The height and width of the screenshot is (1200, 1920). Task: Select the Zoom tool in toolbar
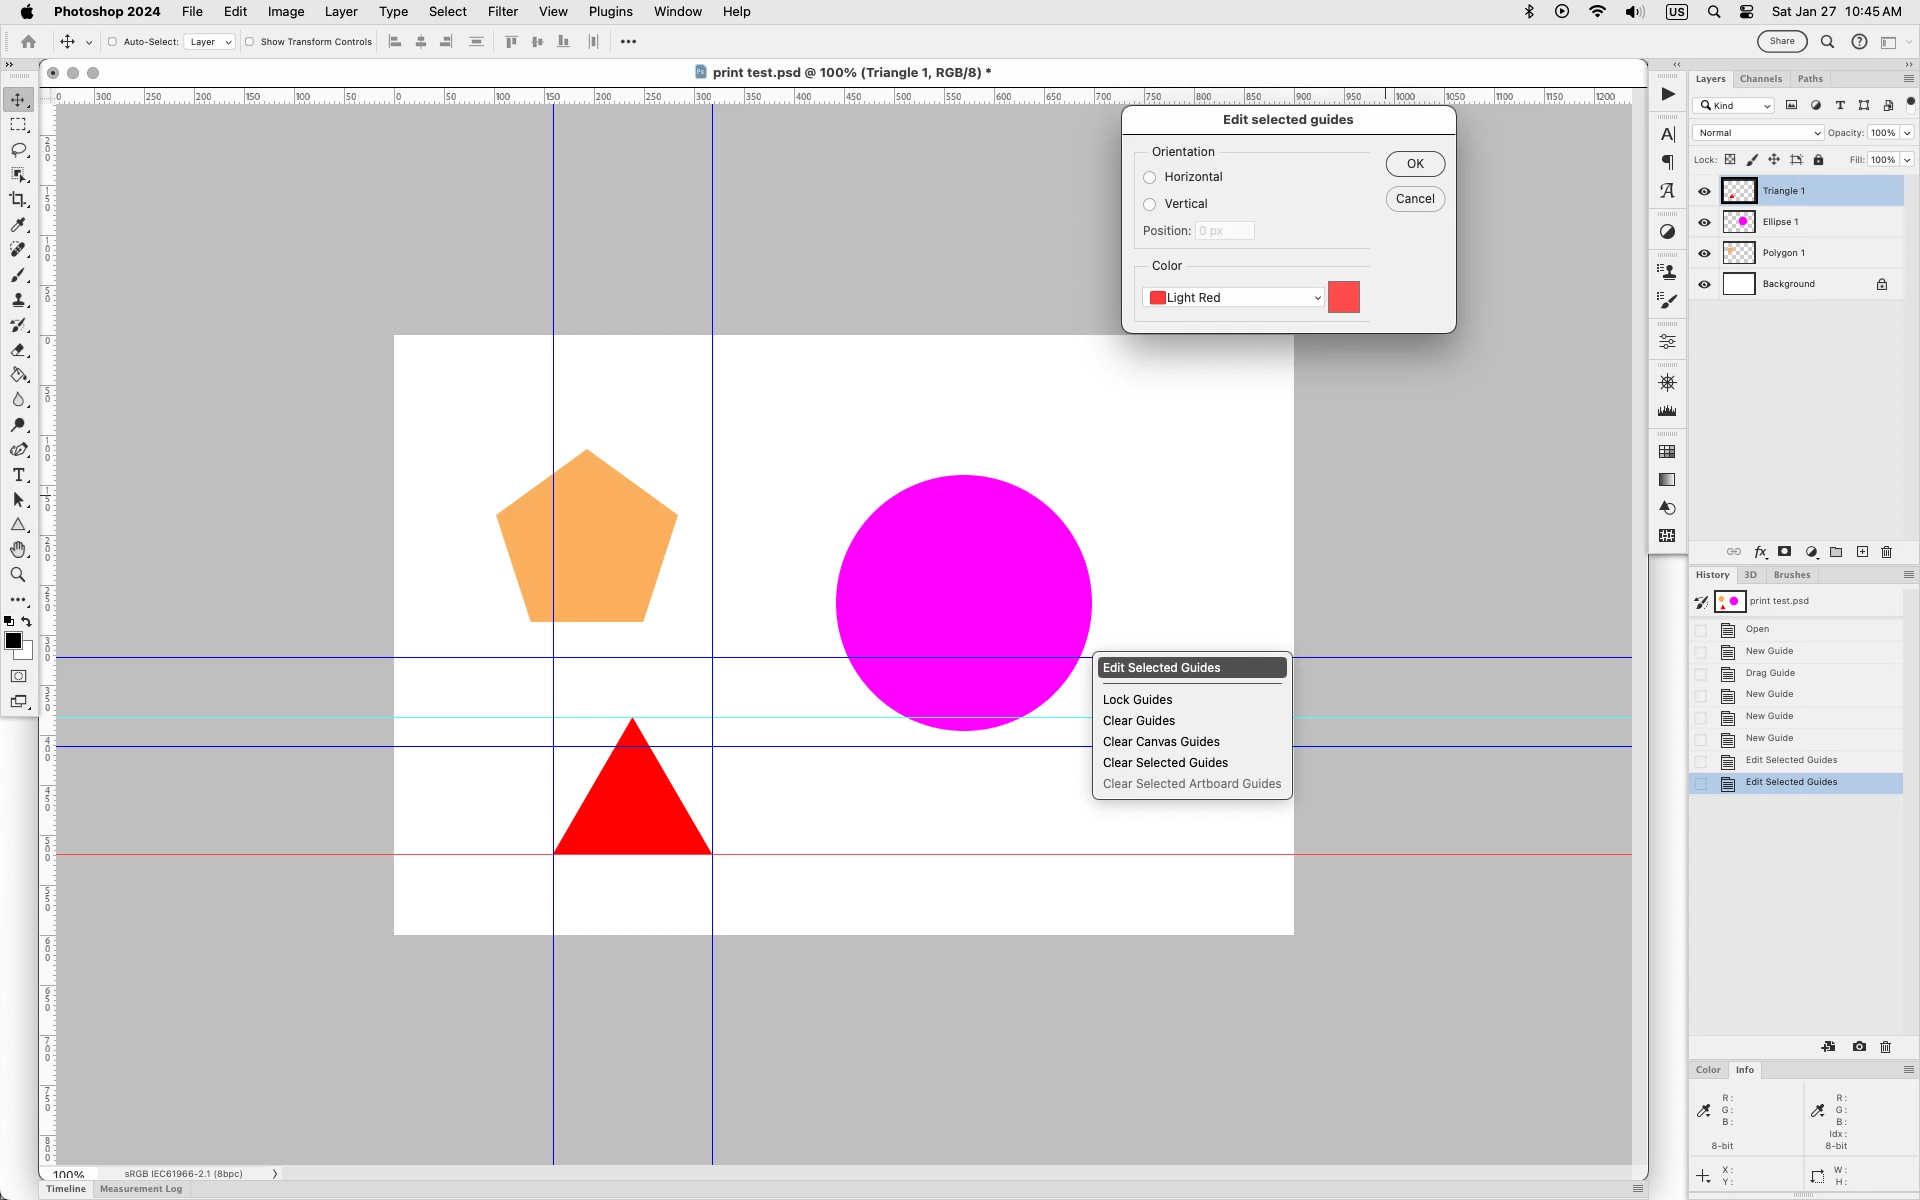(18, 575)
